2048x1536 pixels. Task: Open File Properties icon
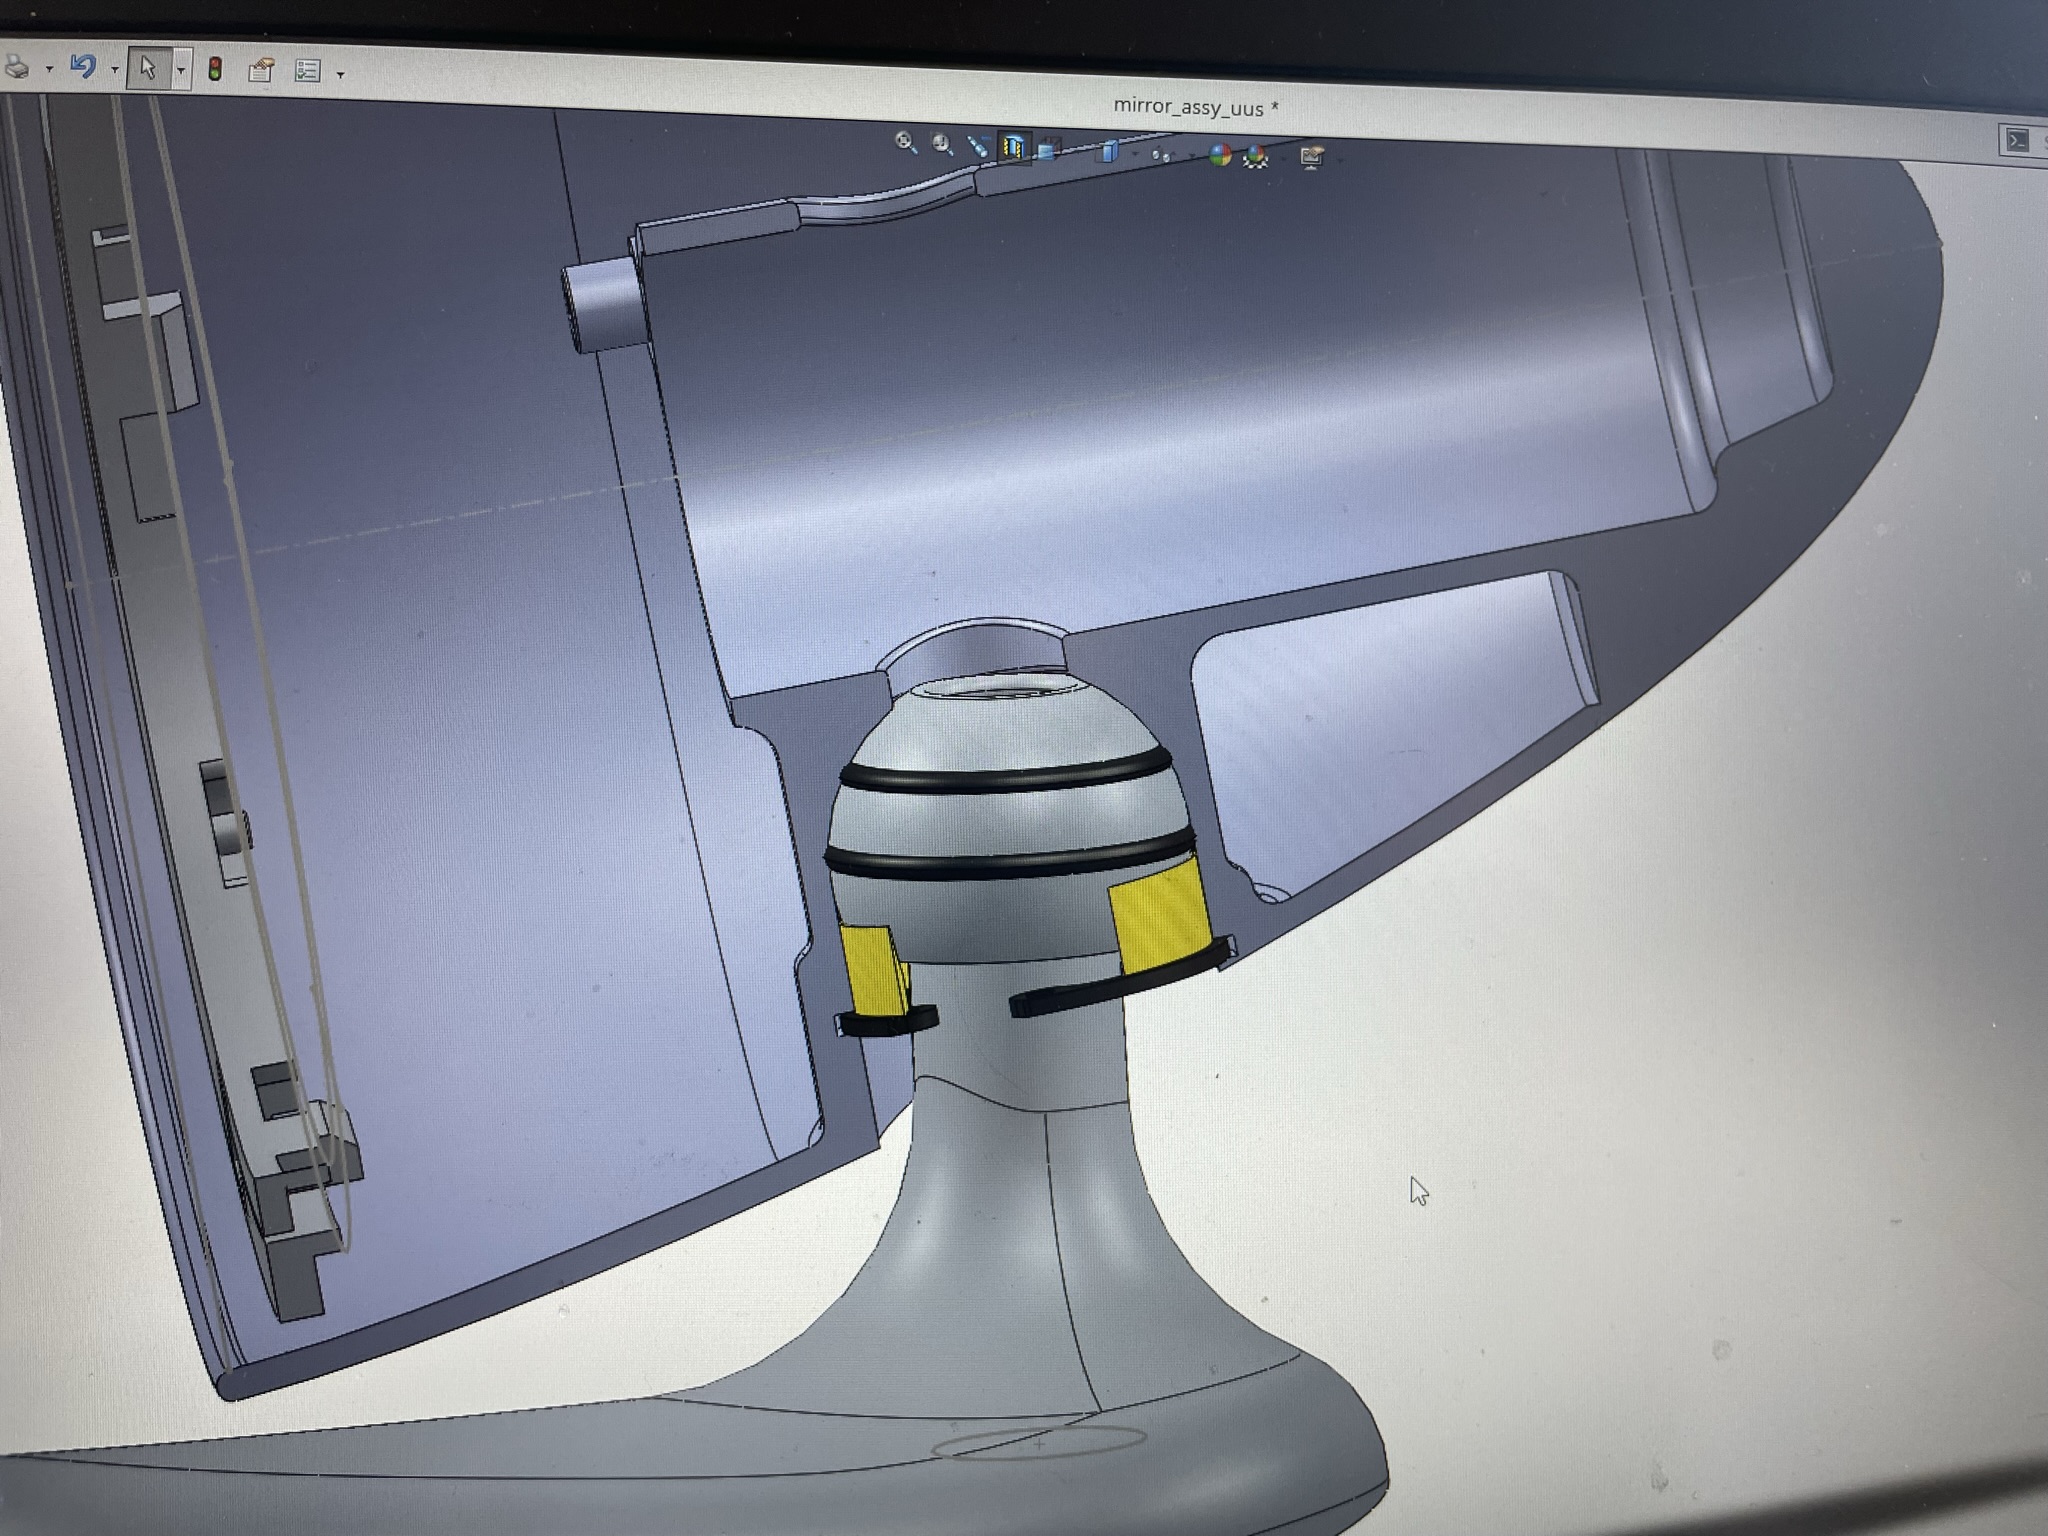pyautogui.click(x=261, y=70)
